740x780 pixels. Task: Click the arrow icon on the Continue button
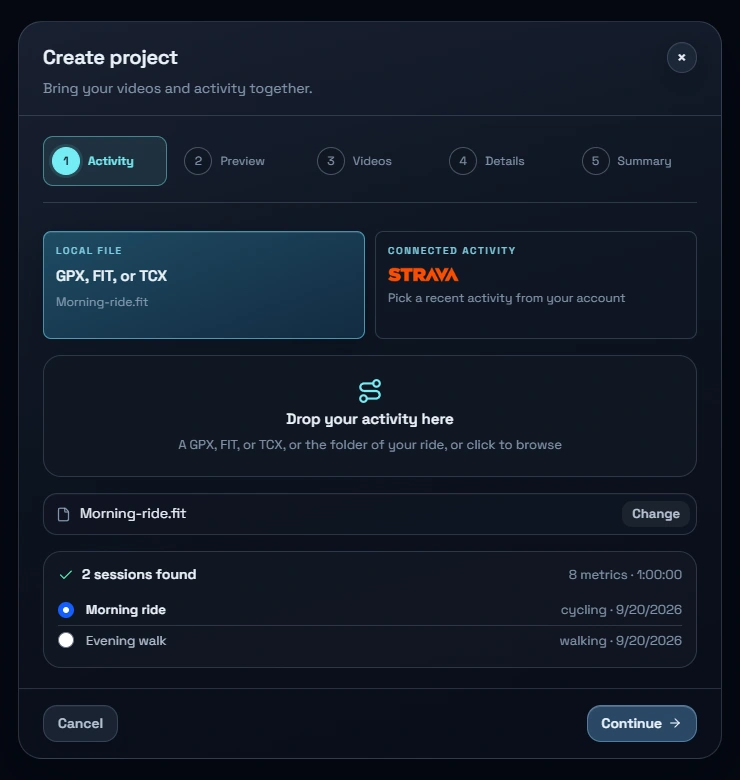[x=675, y=723]
